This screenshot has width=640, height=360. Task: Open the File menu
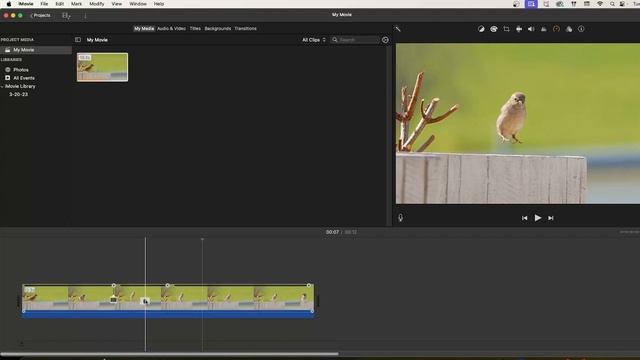click(x=44, y=4)
